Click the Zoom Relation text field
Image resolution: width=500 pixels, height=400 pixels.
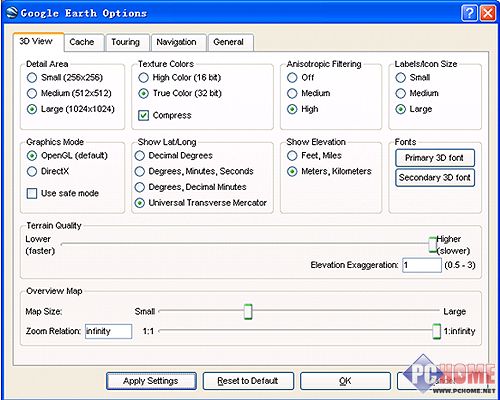pyautogui.click(x=108, y=331)
